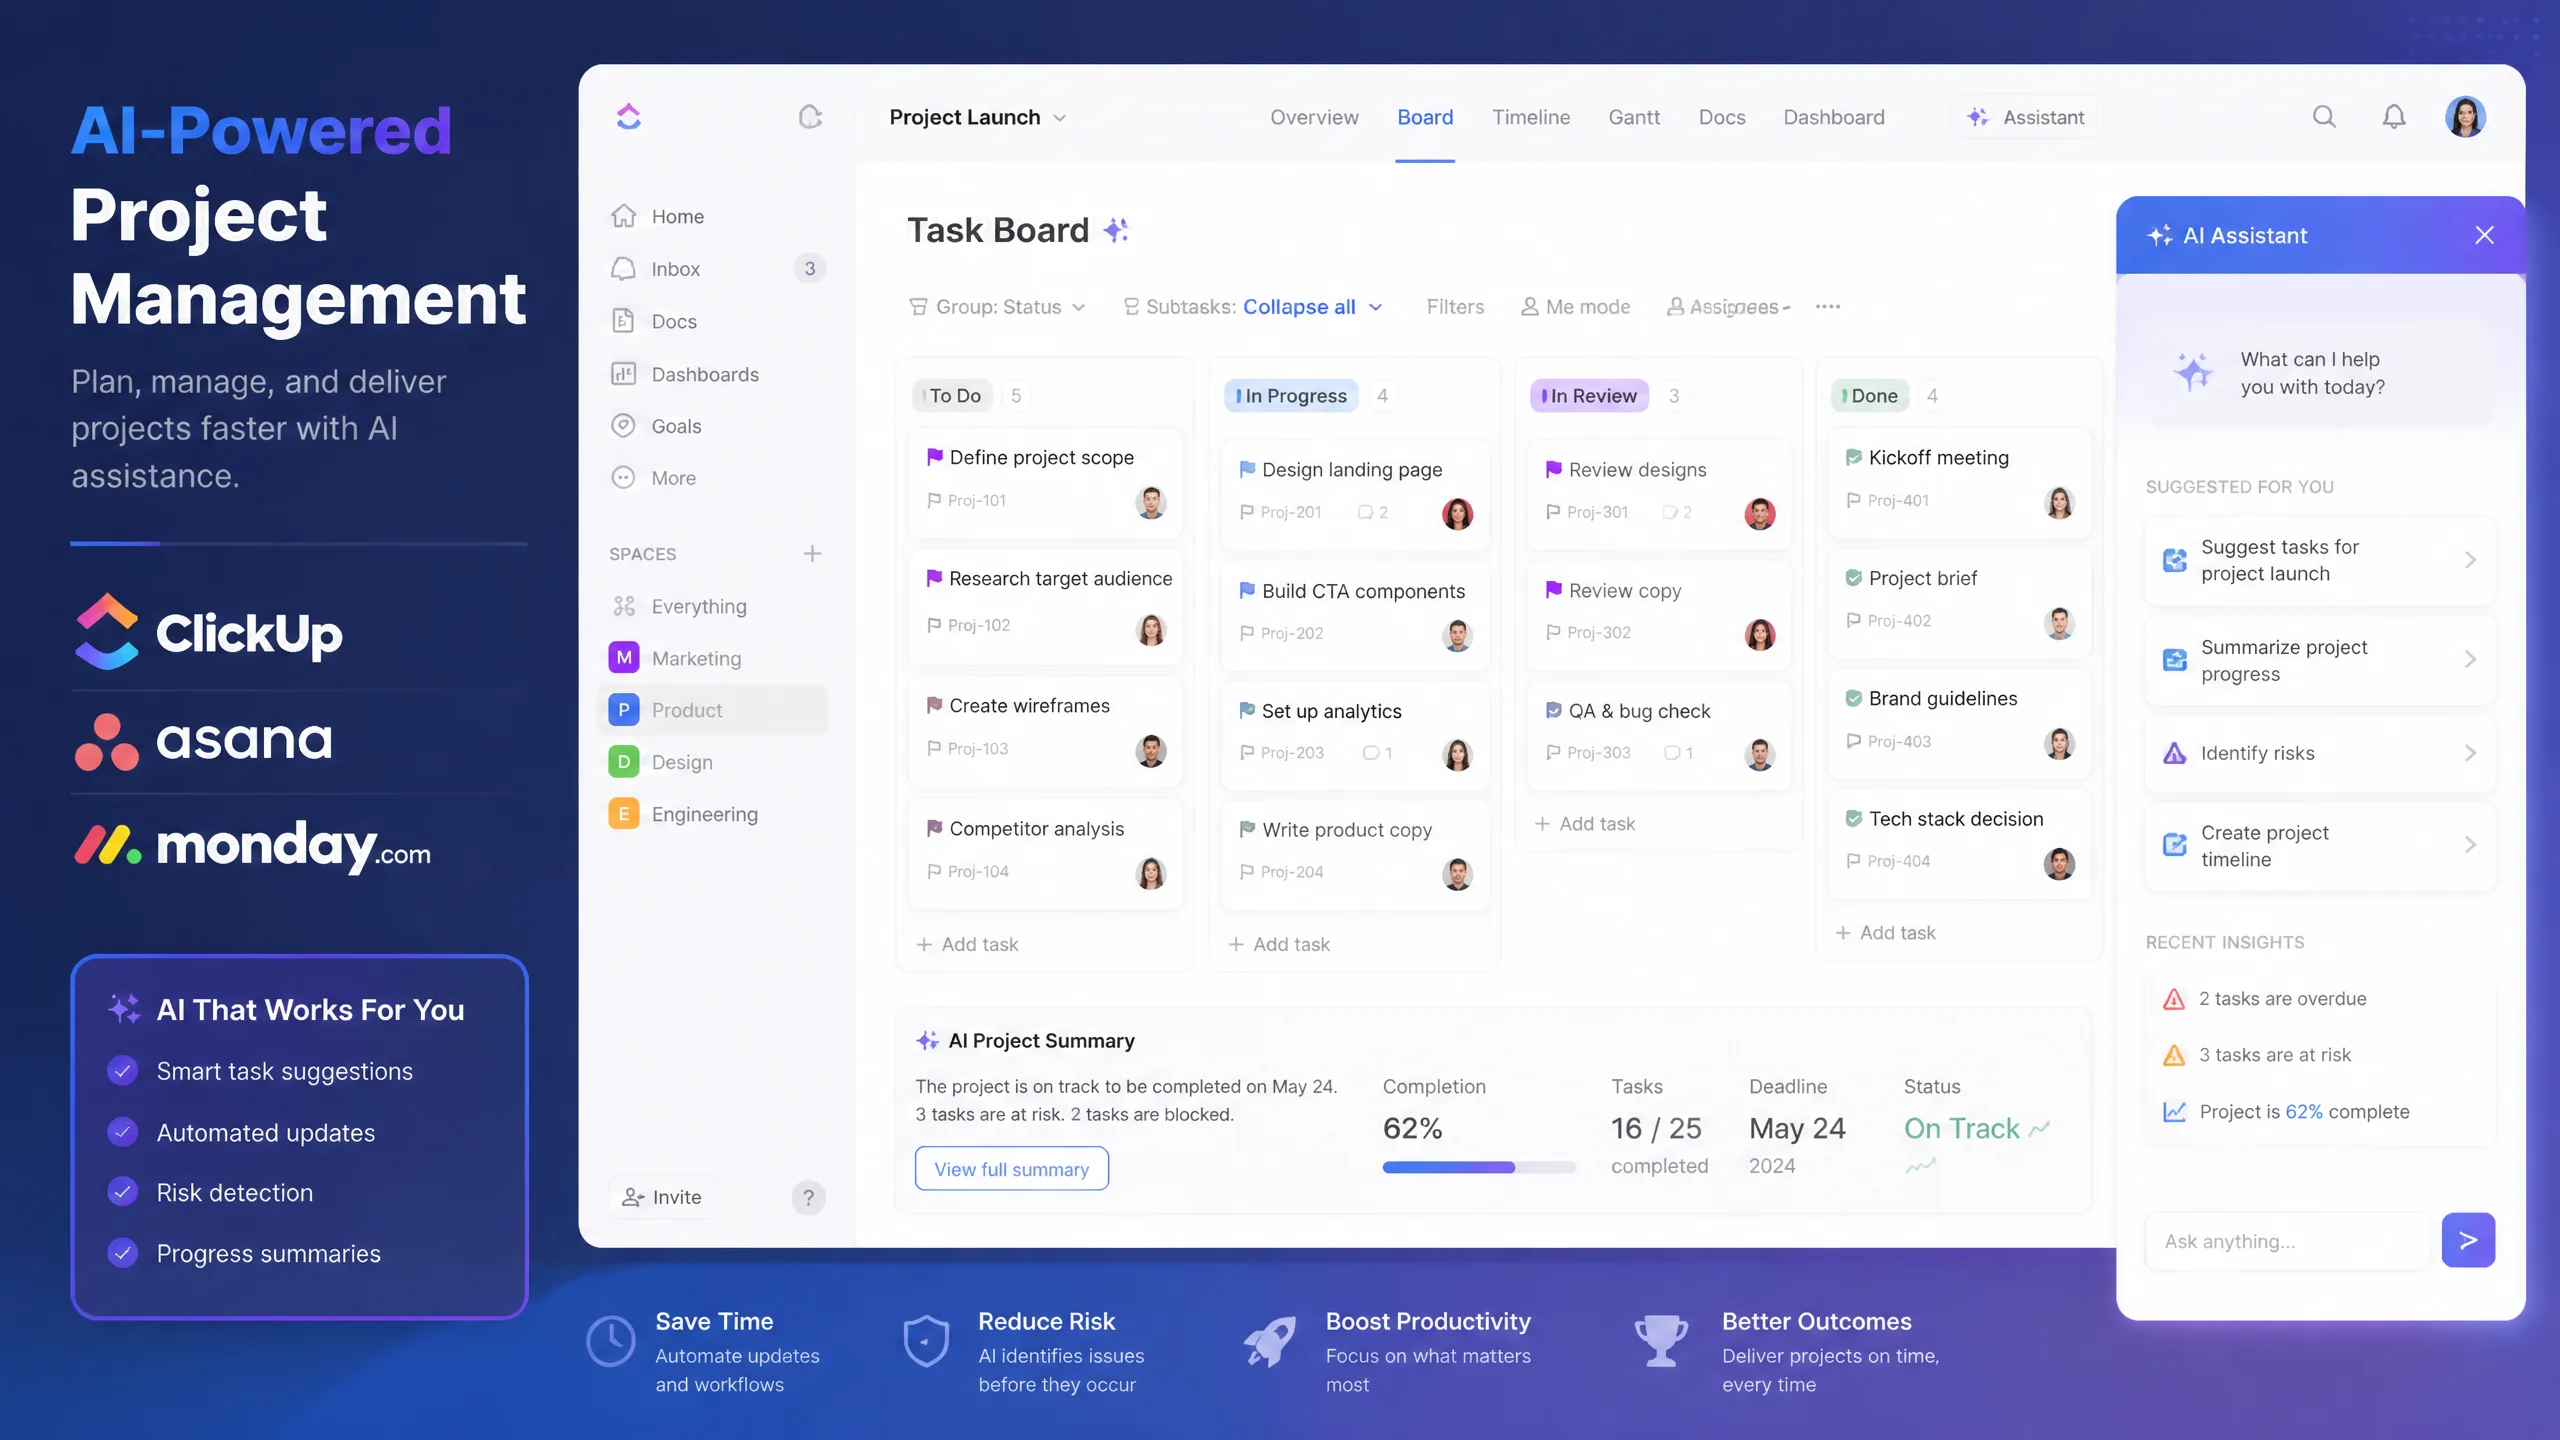Switch to the Board tab

pos(1425,117)
